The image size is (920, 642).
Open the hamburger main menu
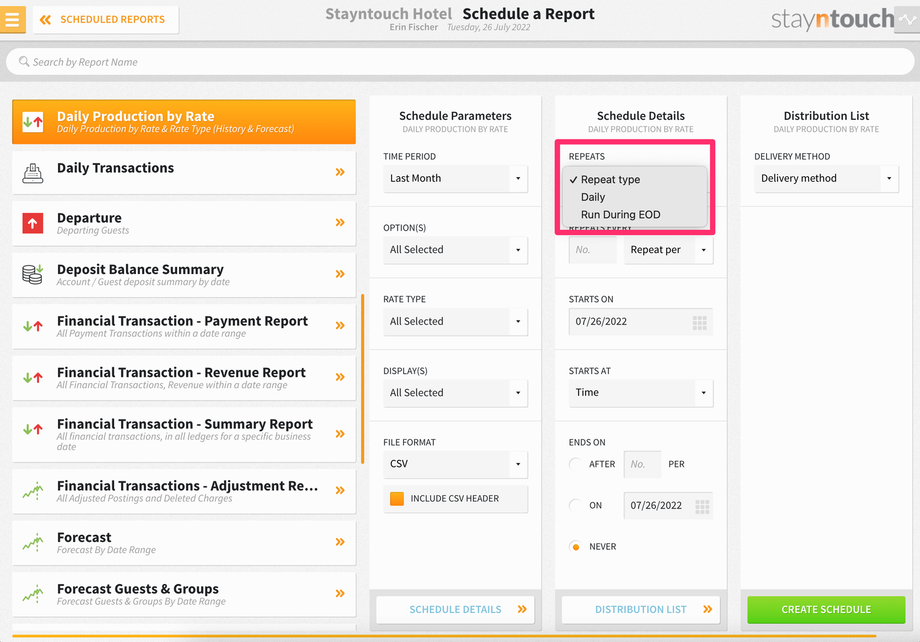click(x=12, y=19)
